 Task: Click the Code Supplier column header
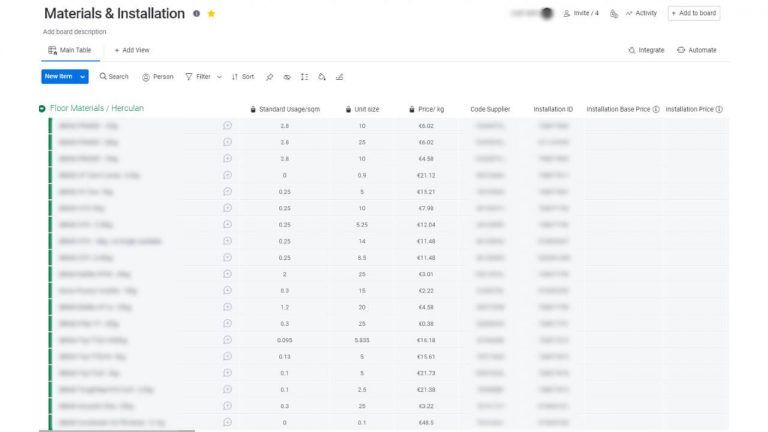pyautogui.click(x=490, y=109)
